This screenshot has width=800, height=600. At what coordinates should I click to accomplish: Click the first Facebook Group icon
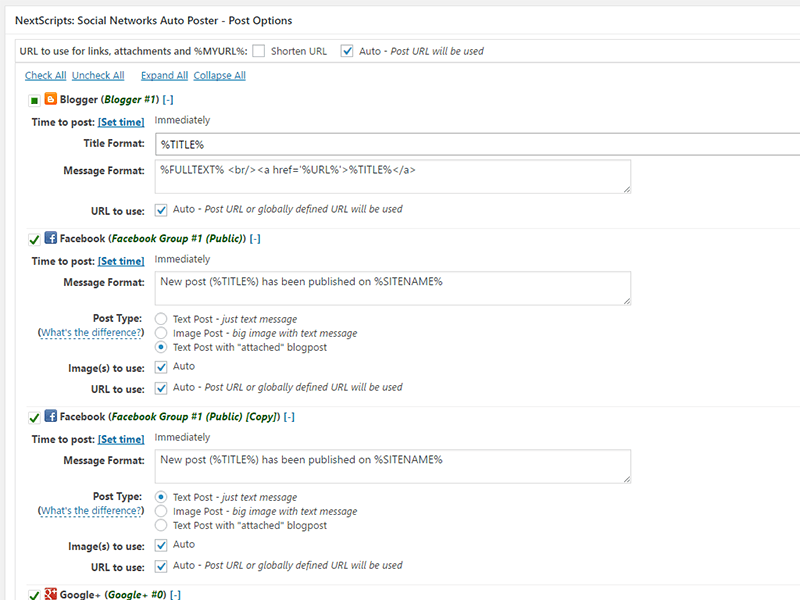(x=51, y=239)
